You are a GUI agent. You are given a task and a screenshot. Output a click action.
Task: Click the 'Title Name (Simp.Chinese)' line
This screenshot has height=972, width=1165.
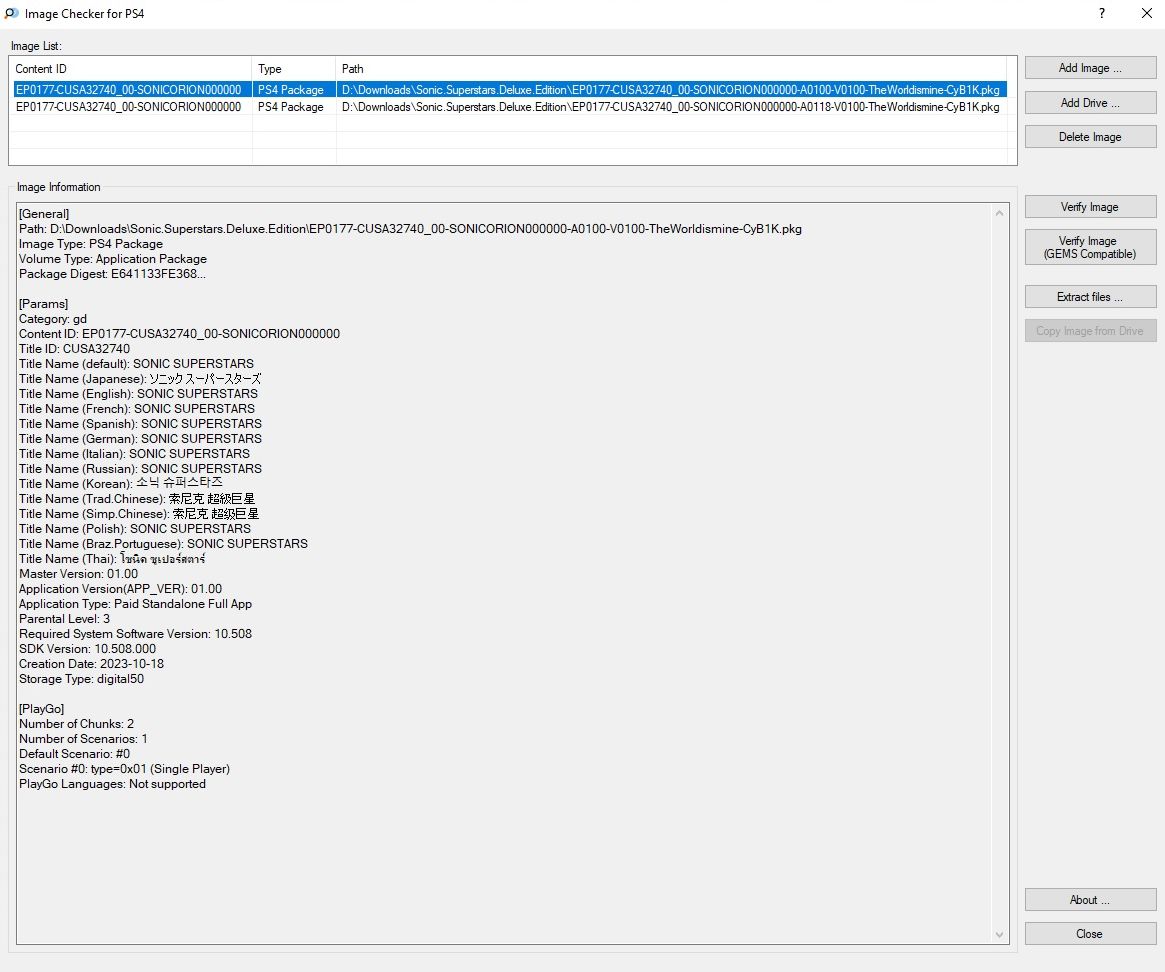(139, 513)
